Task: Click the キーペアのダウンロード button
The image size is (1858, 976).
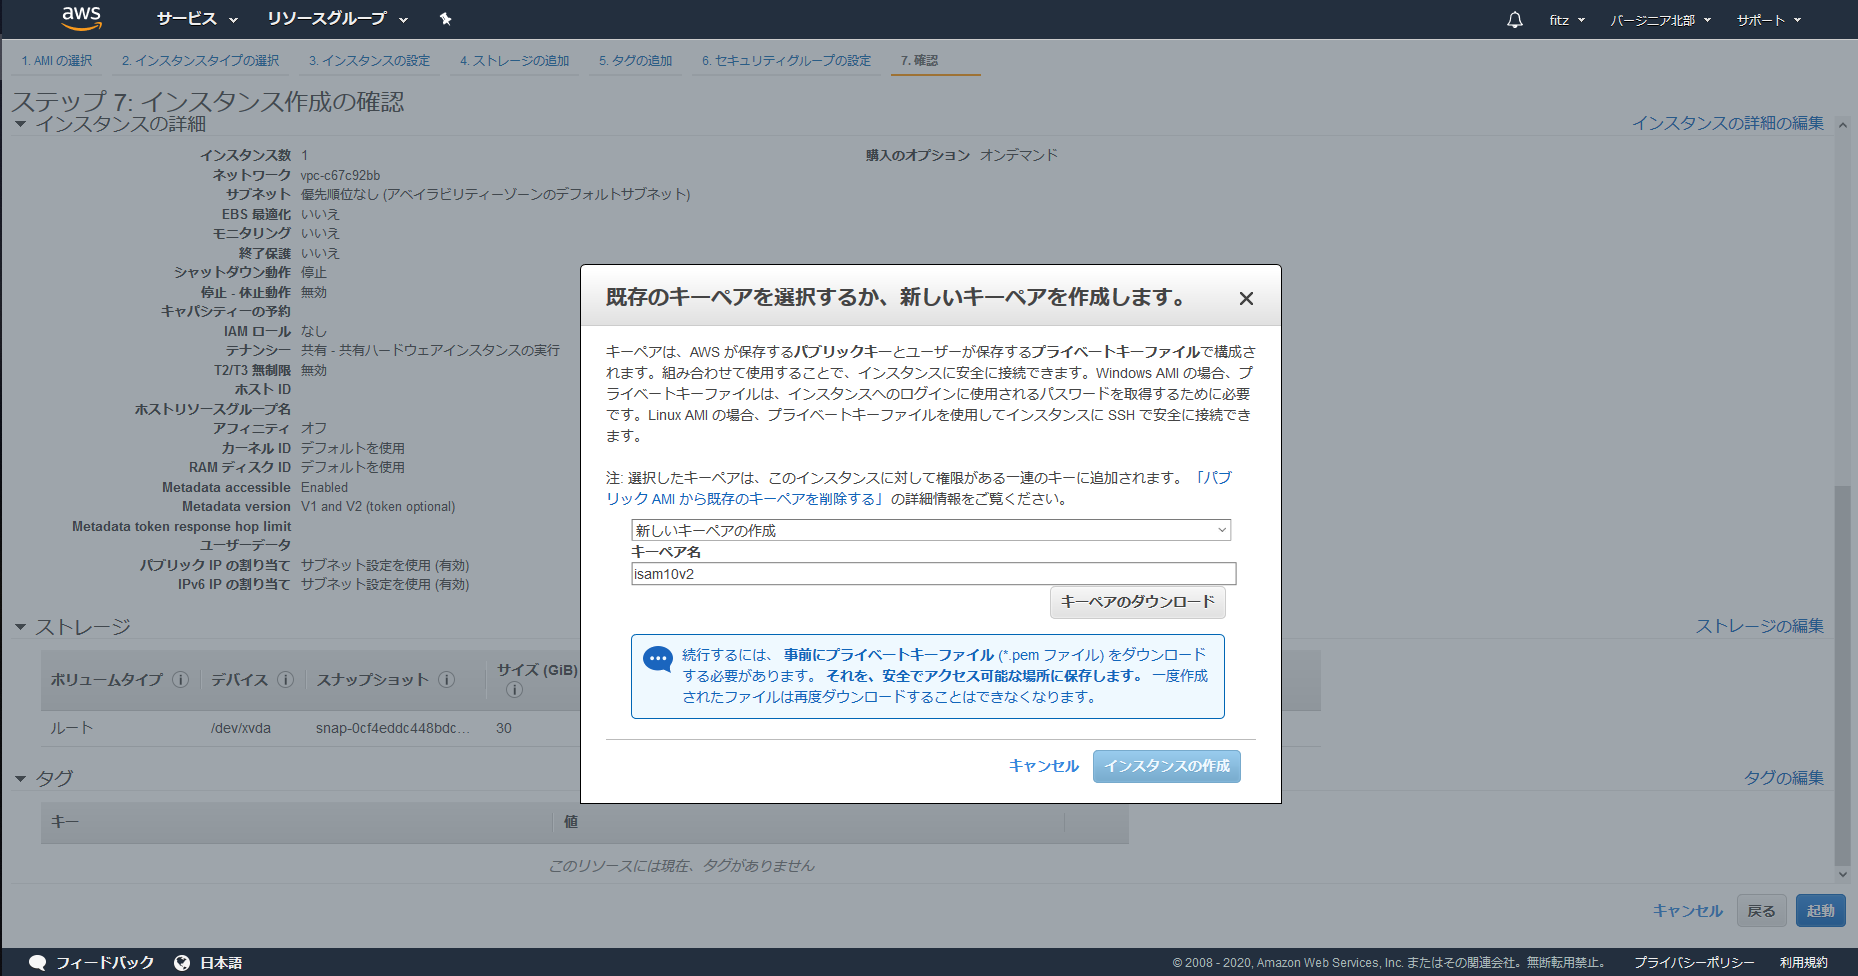Action: [1137, 602]
